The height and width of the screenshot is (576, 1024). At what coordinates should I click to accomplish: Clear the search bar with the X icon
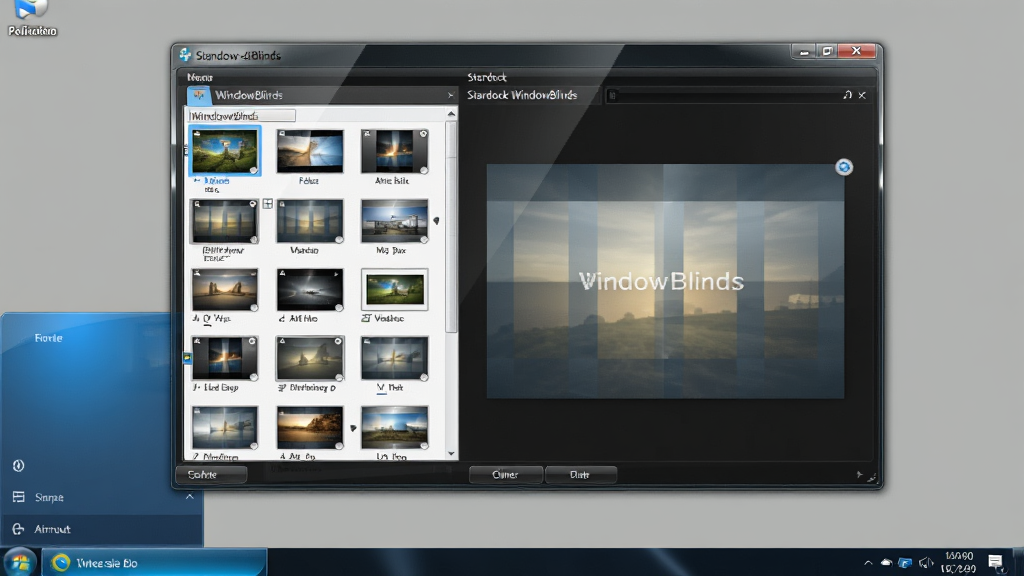pos(862,95)
